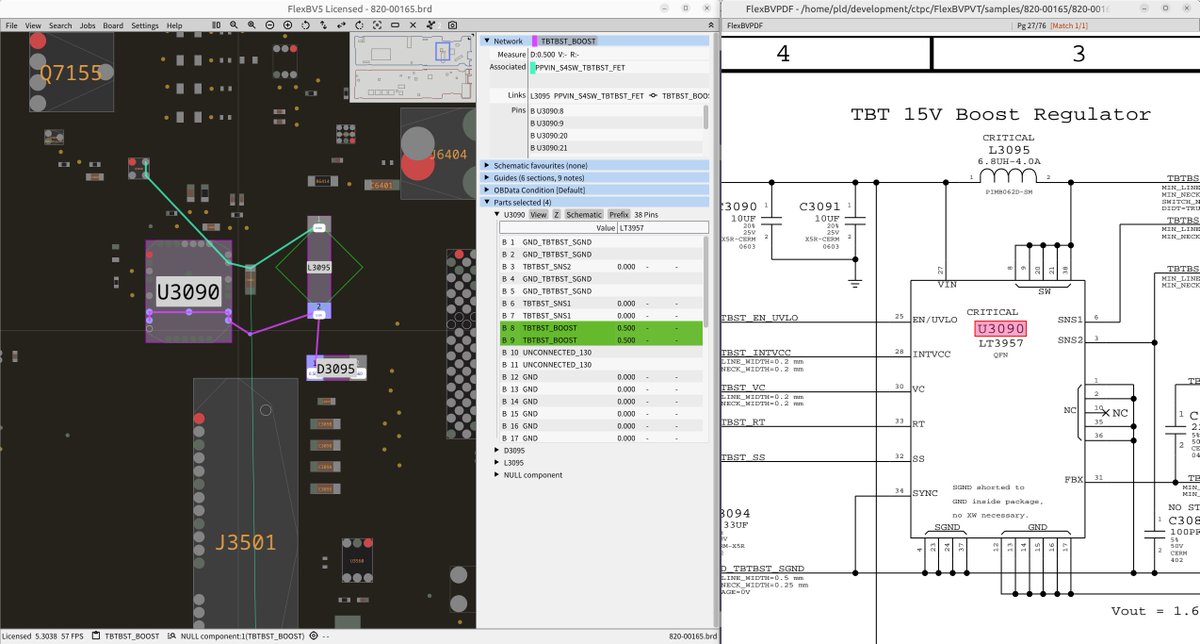Click the U3090 component on the board
Viewport: 1200px width, 644px height.
tap(189, 292)
